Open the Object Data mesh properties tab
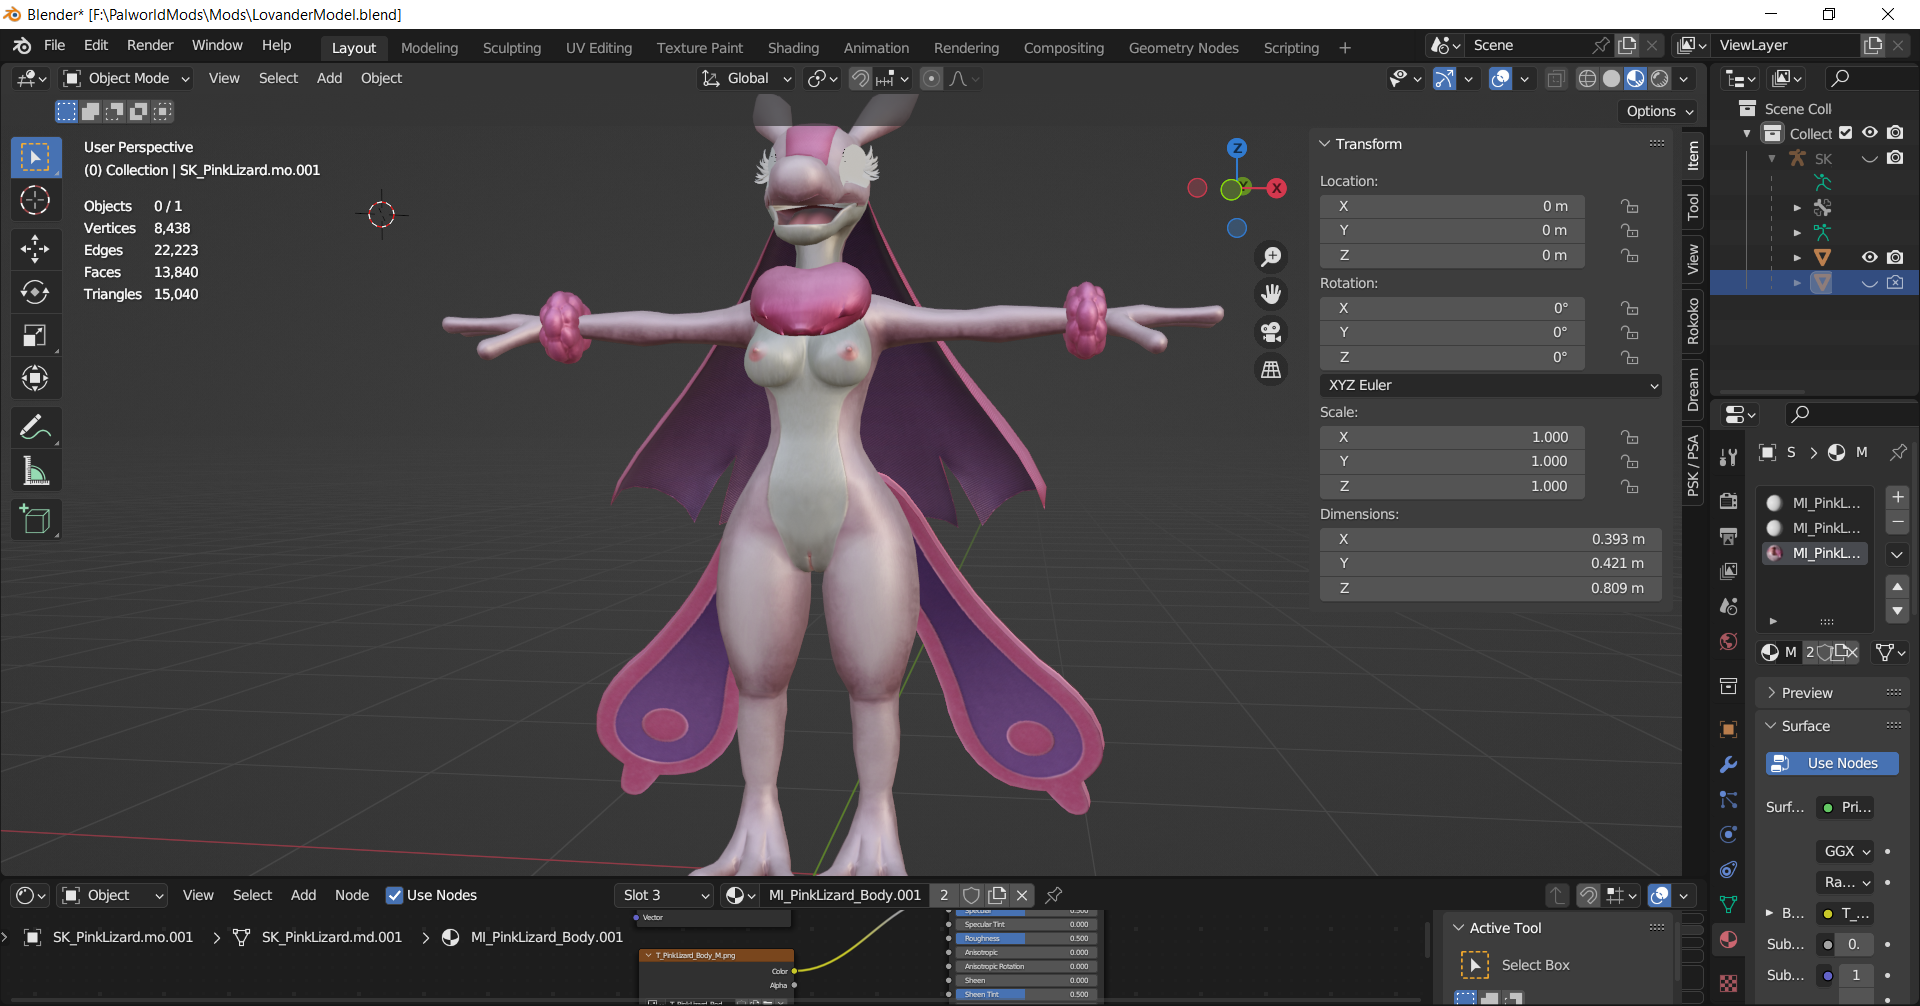This screenshot has width=1920, height=1006. tap(1728, 904)
